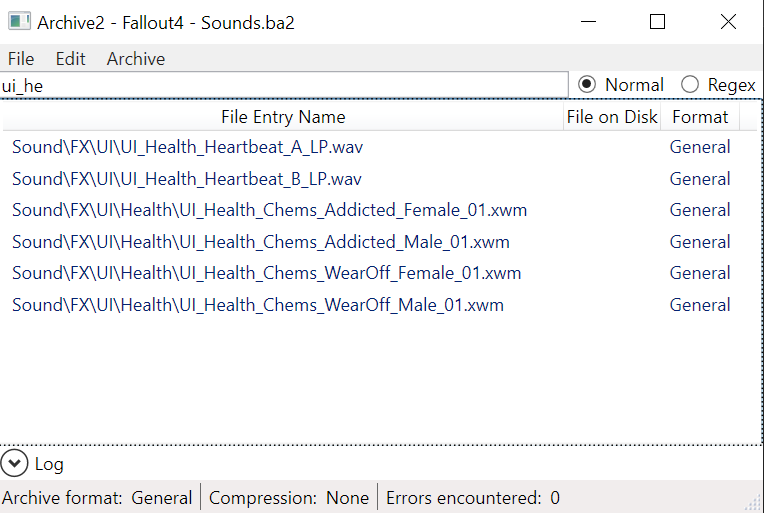Maximize the Archive2 window
The image size is (764, 513).
(x=657, y=22)
